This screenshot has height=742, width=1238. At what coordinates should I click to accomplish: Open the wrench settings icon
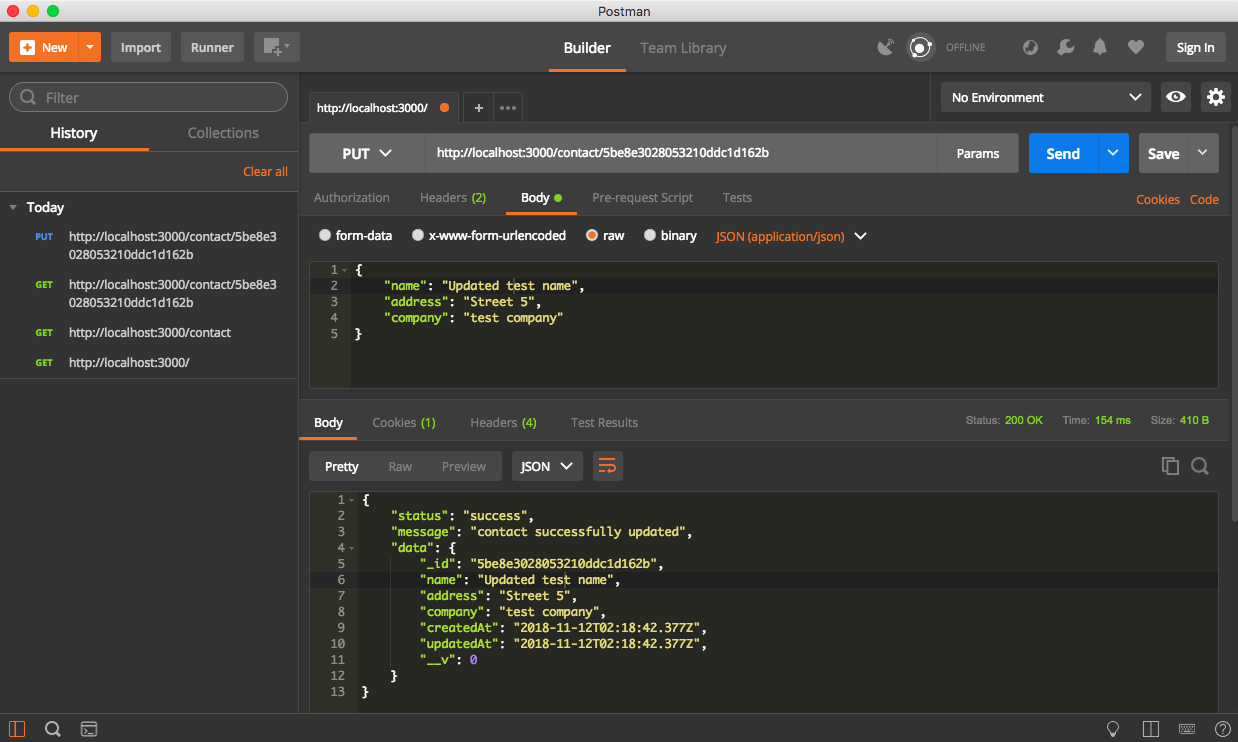1066,47
